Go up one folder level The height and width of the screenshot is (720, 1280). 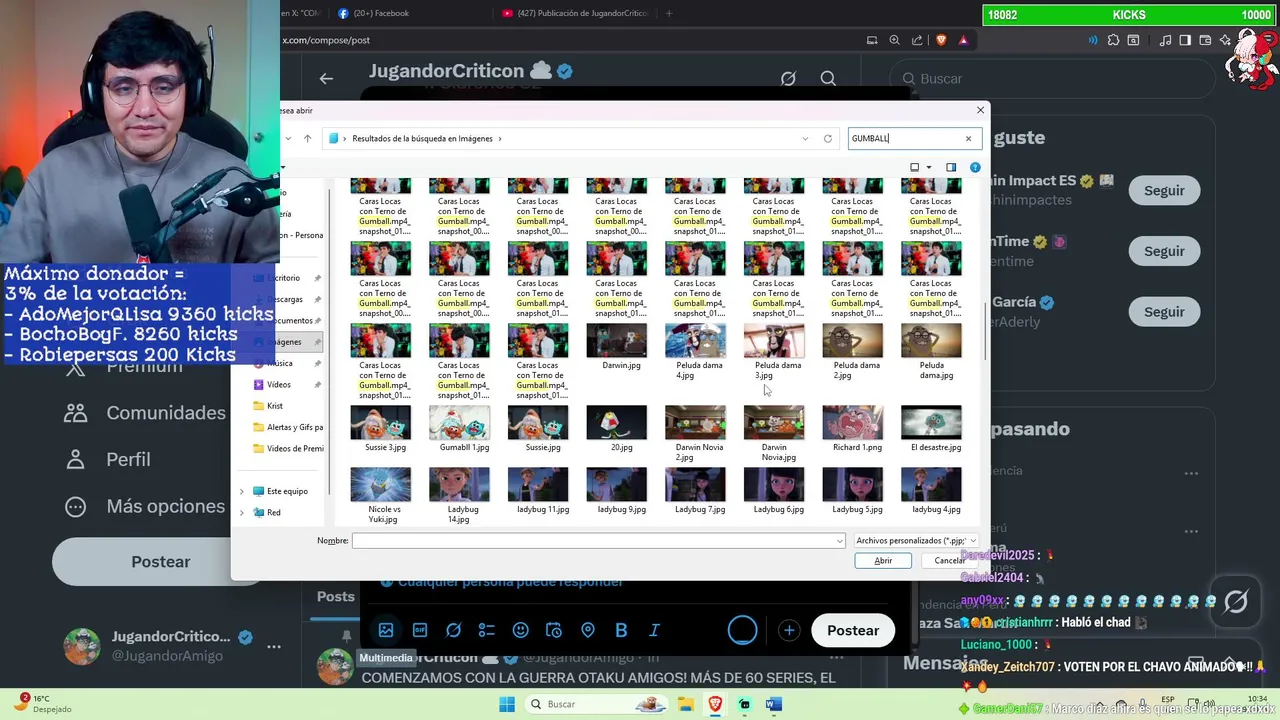[307, 138]
